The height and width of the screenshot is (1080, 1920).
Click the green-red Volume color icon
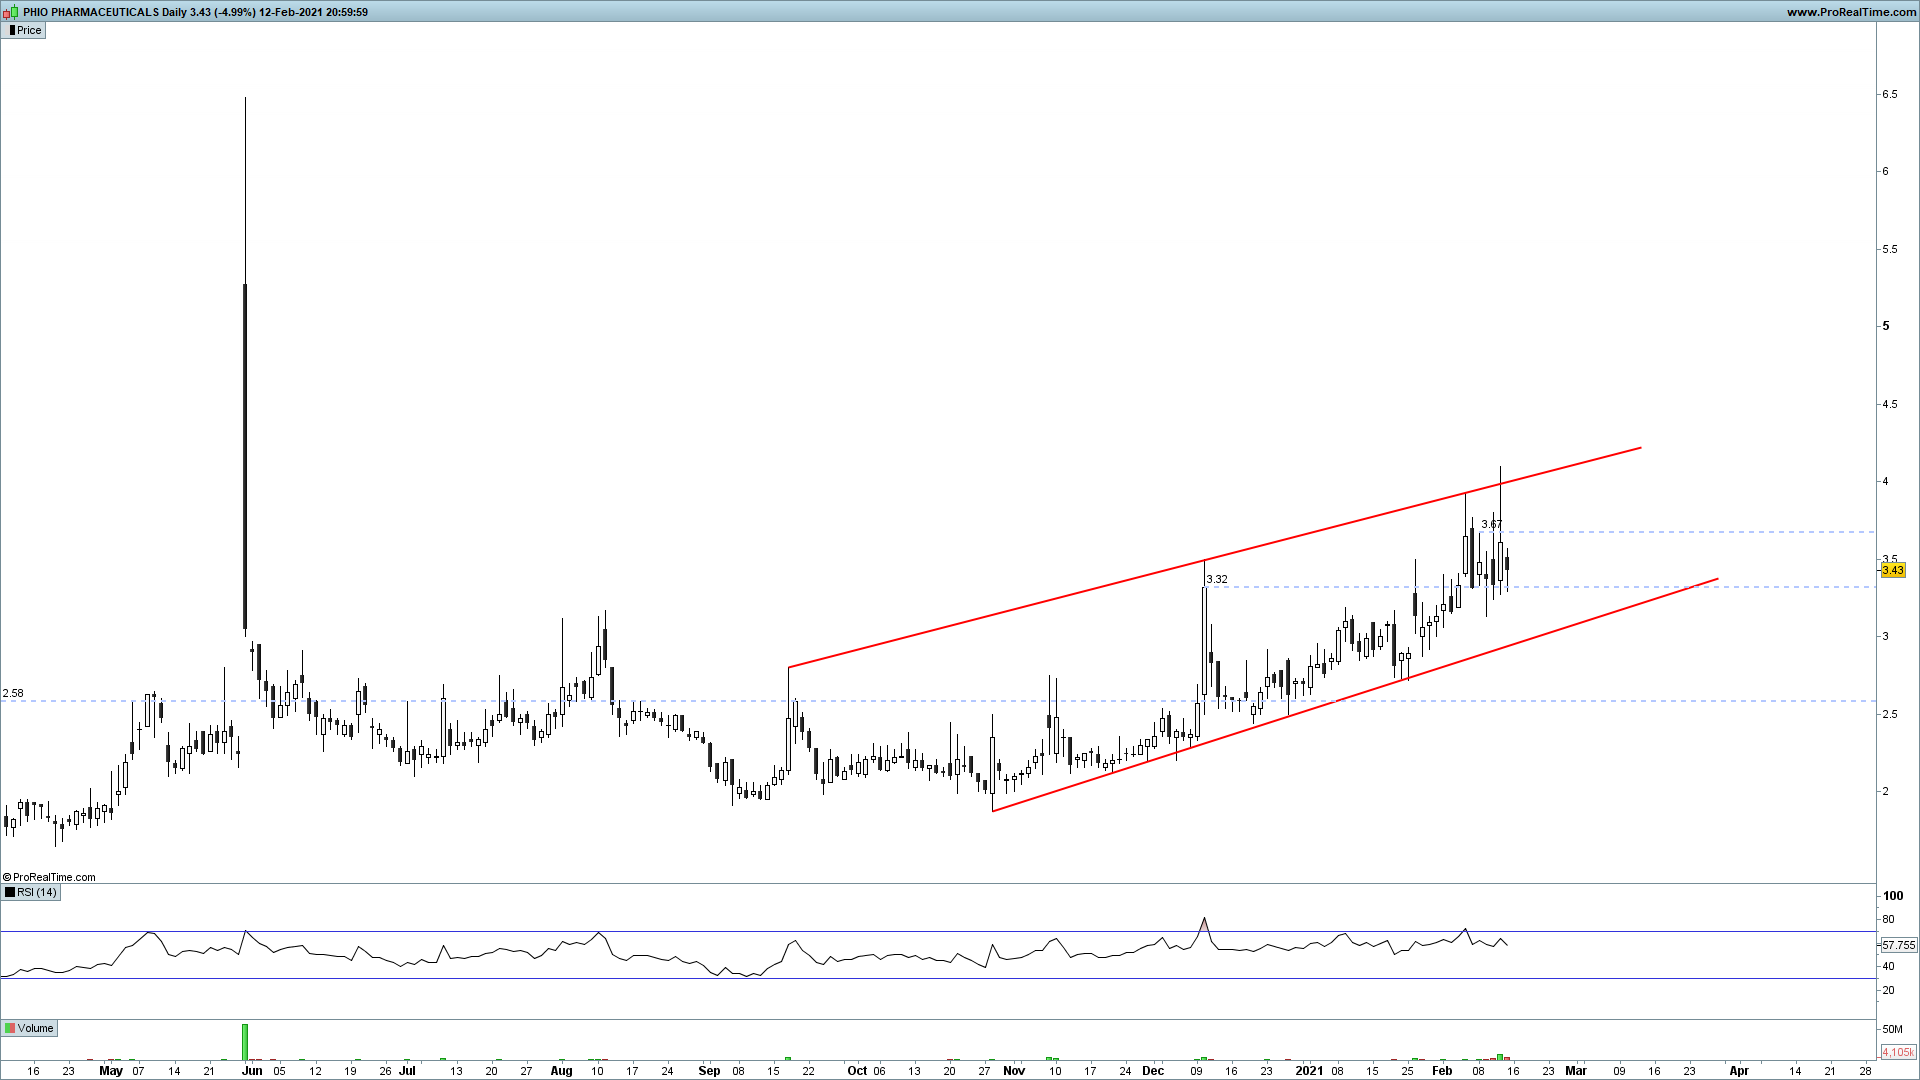[x=10, y=1028]
